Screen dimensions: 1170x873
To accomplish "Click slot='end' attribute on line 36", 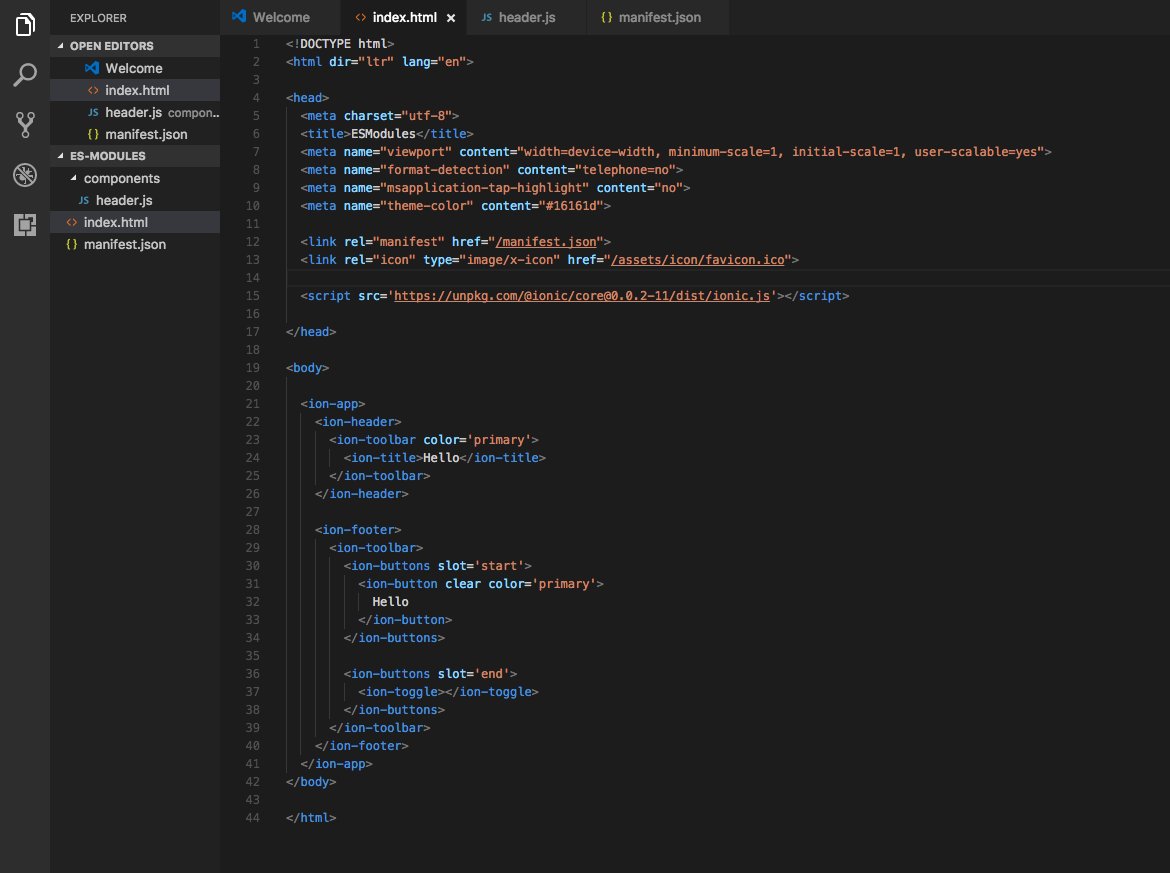I will tap(474, 674).
